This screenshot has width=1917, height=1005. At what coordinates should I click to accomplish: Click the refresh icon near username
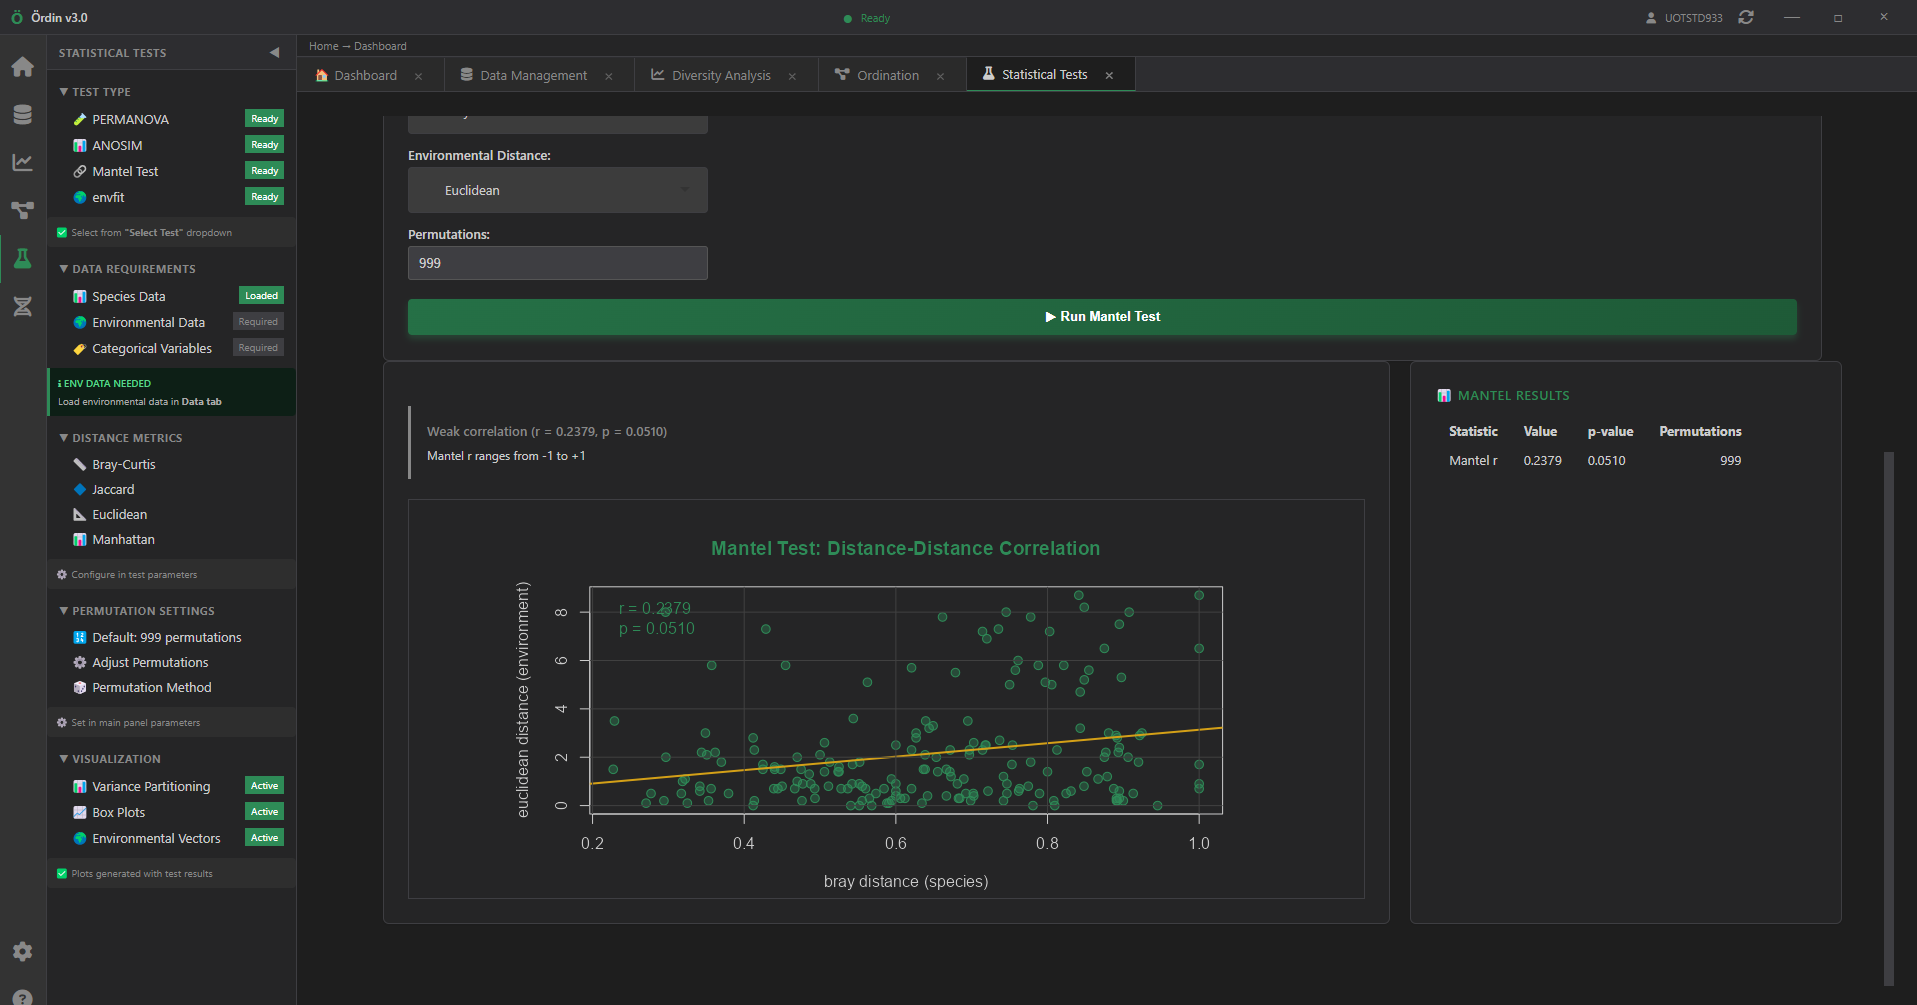1746,18
